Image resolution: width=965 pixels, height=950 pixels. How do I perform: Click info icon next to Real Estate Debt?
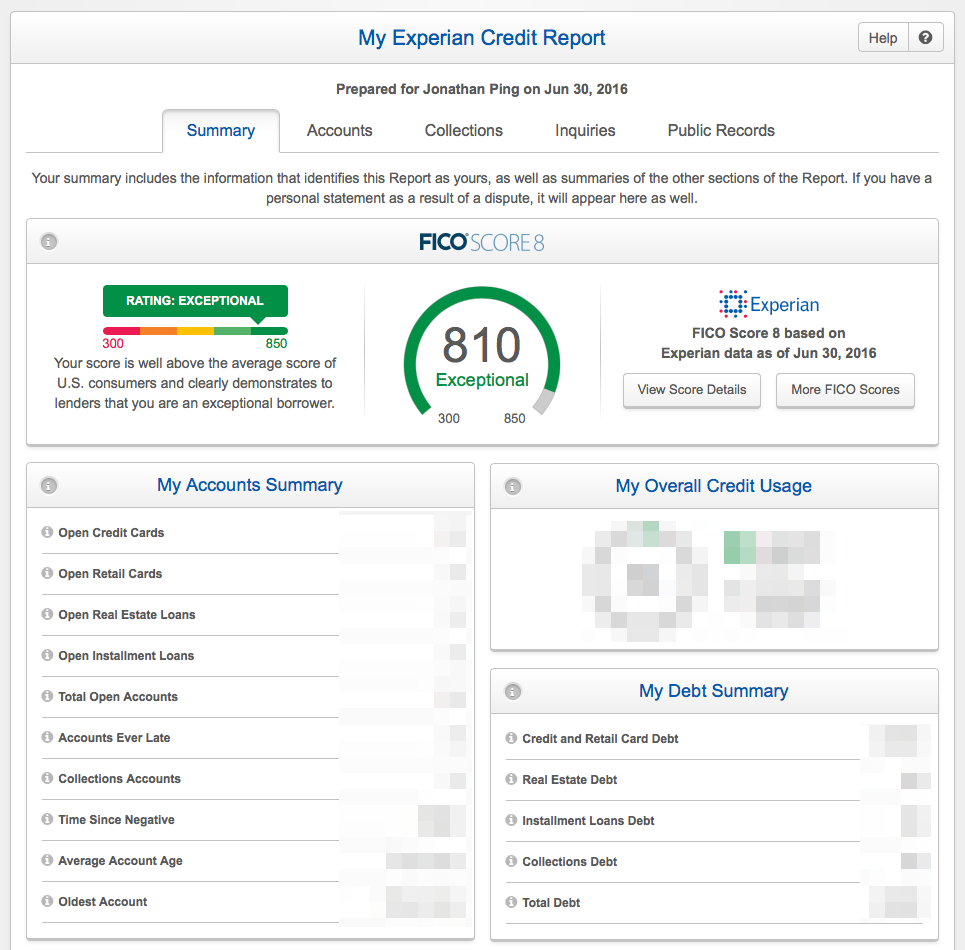[x=511, y=779]
